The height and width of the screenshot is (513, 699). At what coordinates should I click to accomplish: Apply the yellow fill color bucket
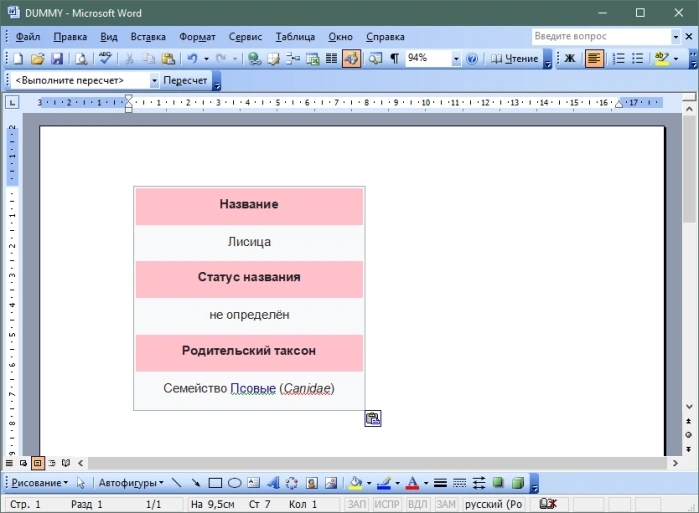click(x=355, y=483)
